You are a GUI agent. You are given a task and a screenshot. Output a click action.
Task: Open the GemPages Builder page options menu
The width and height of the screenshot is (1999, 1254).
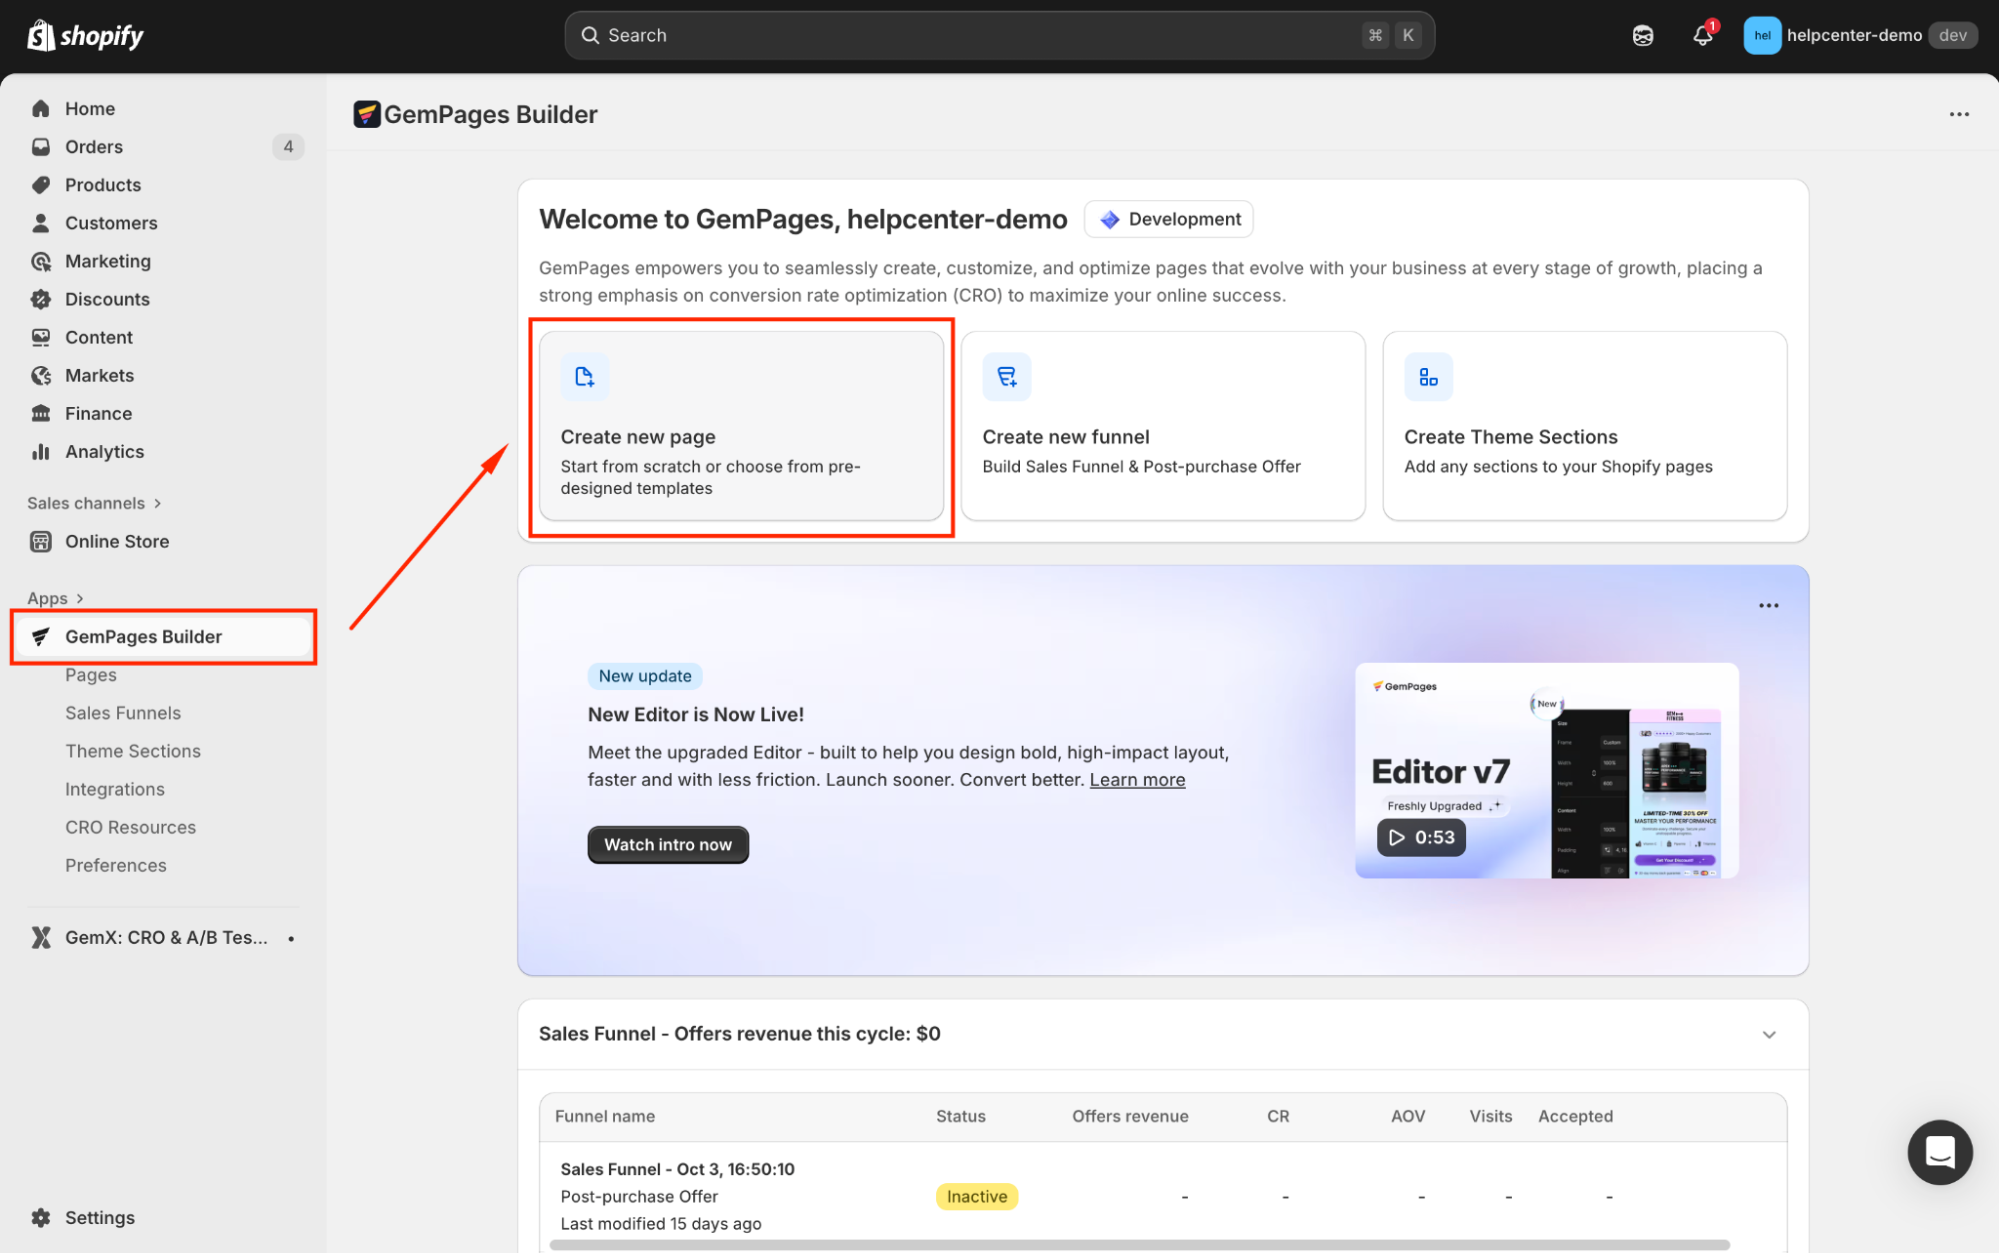point(1958,114)
